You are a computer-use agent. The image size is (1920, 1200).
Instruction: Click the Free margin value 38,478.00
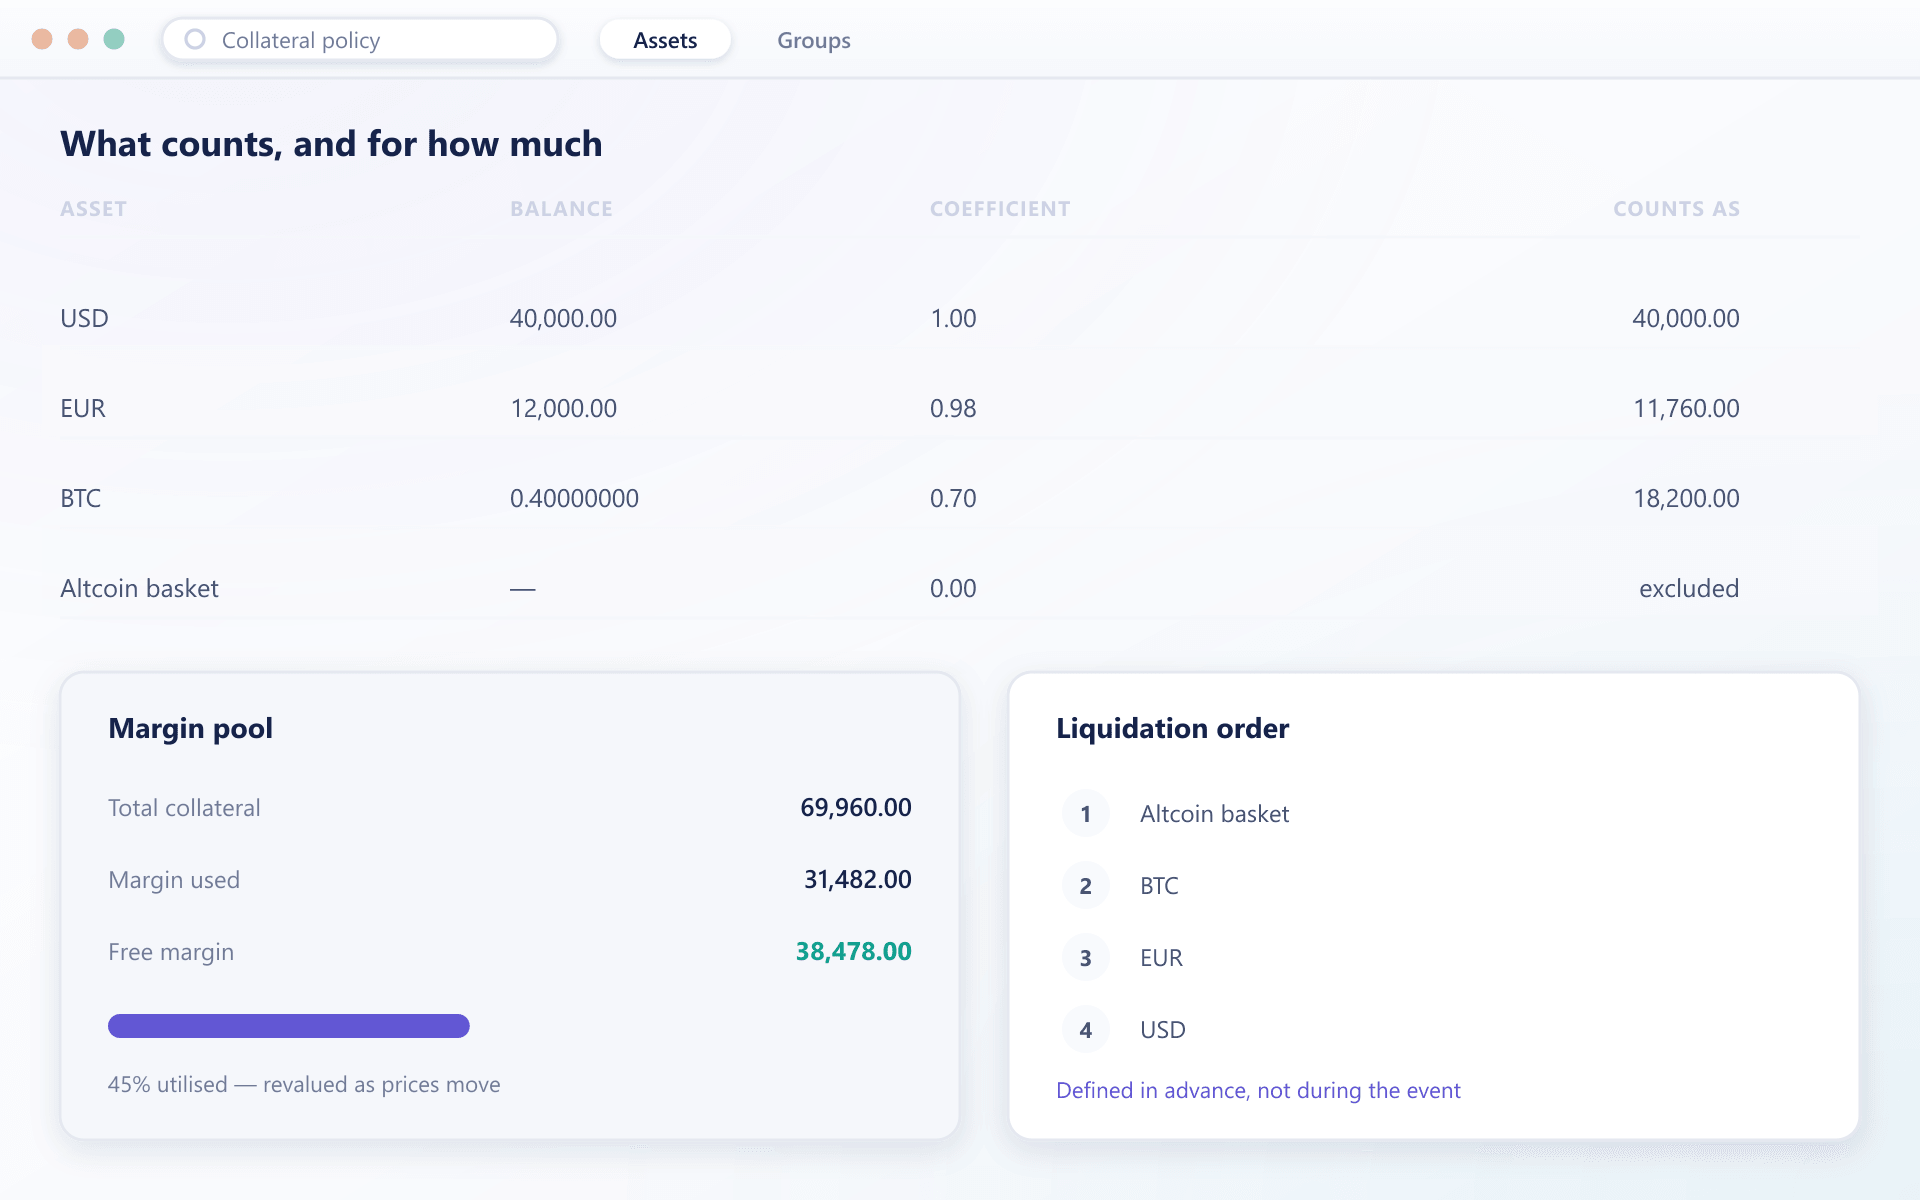(853, 952)
